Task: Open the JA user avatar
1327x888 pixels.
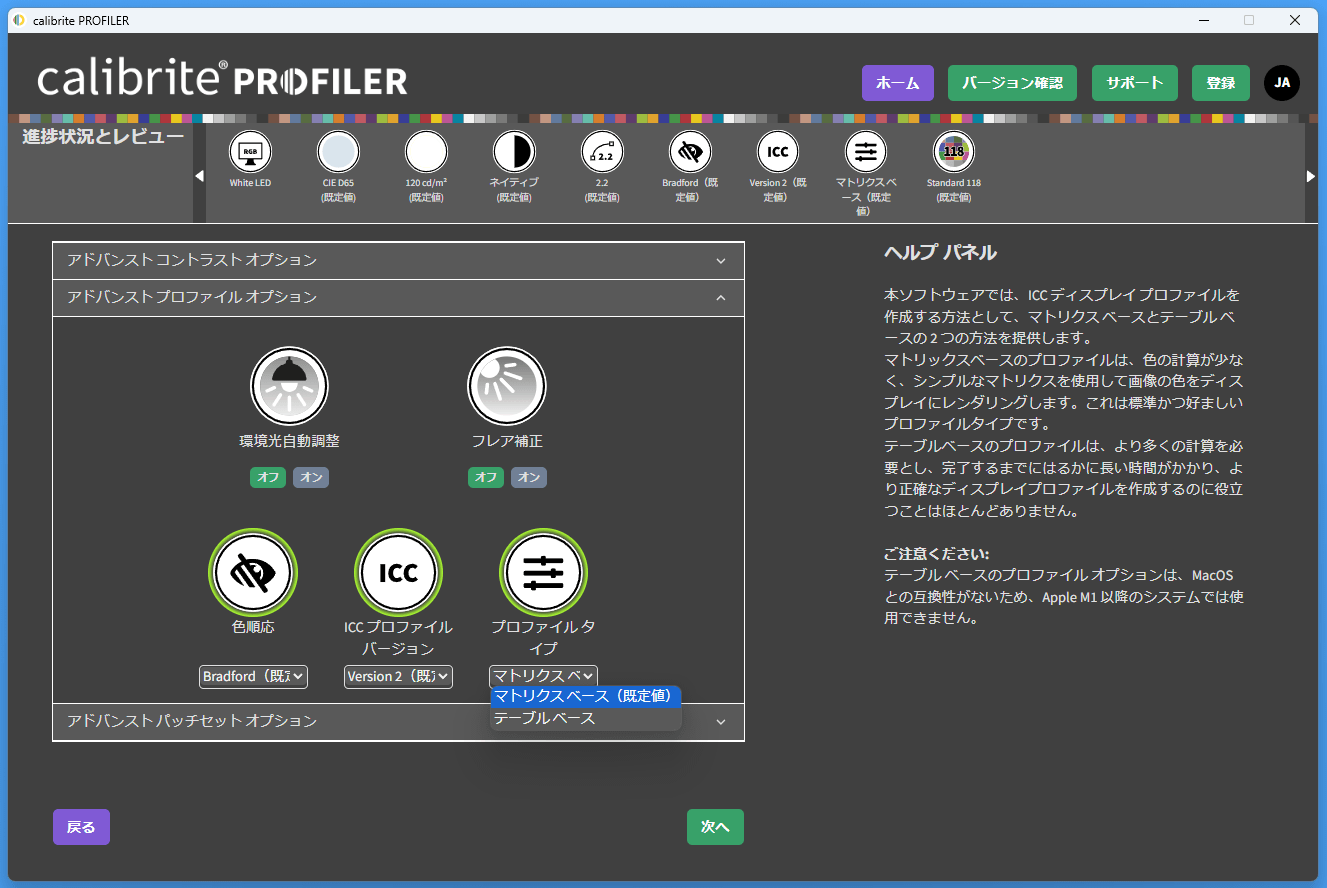Action: point(1282,83)
